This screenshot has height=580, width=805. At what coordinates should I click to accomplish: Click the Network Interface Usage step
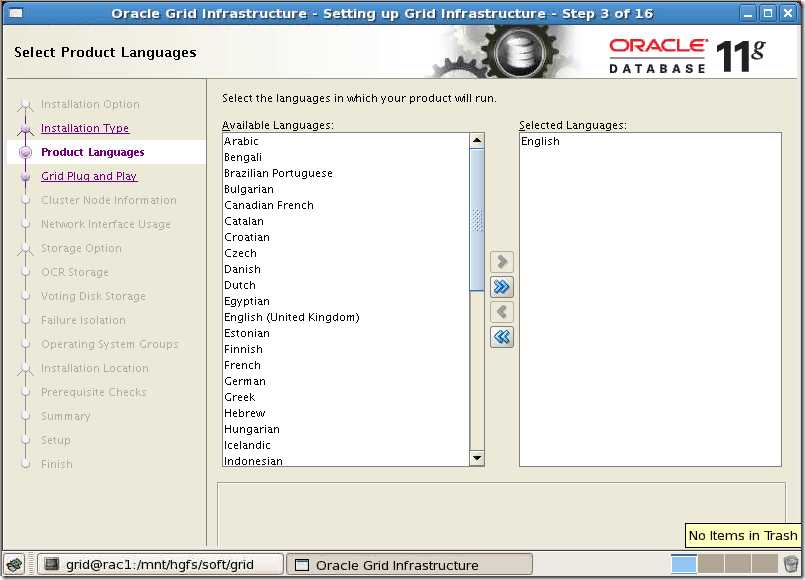click(x=105, y=224)
